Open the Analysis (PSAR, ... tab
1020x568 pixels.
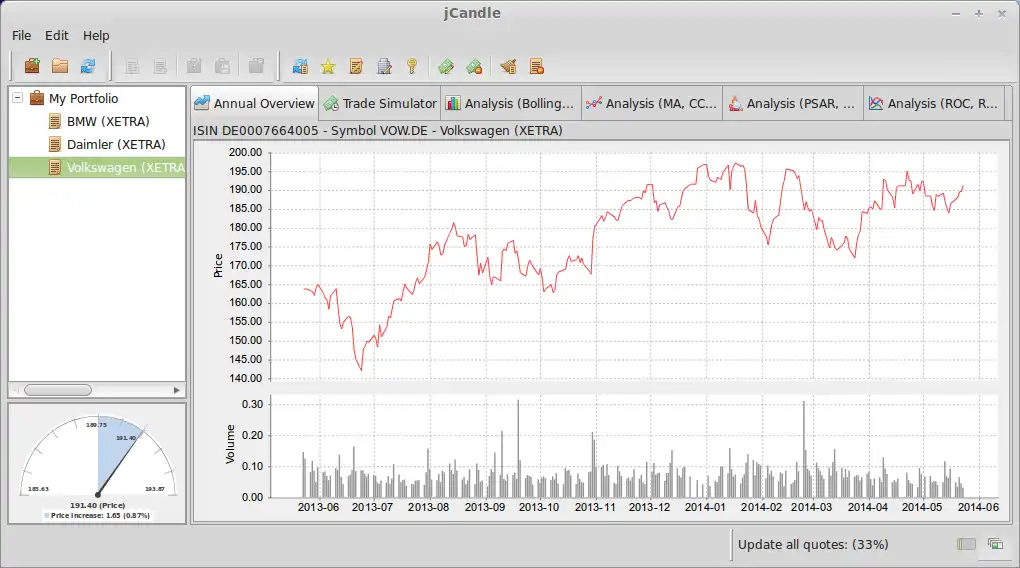point(793,103)
